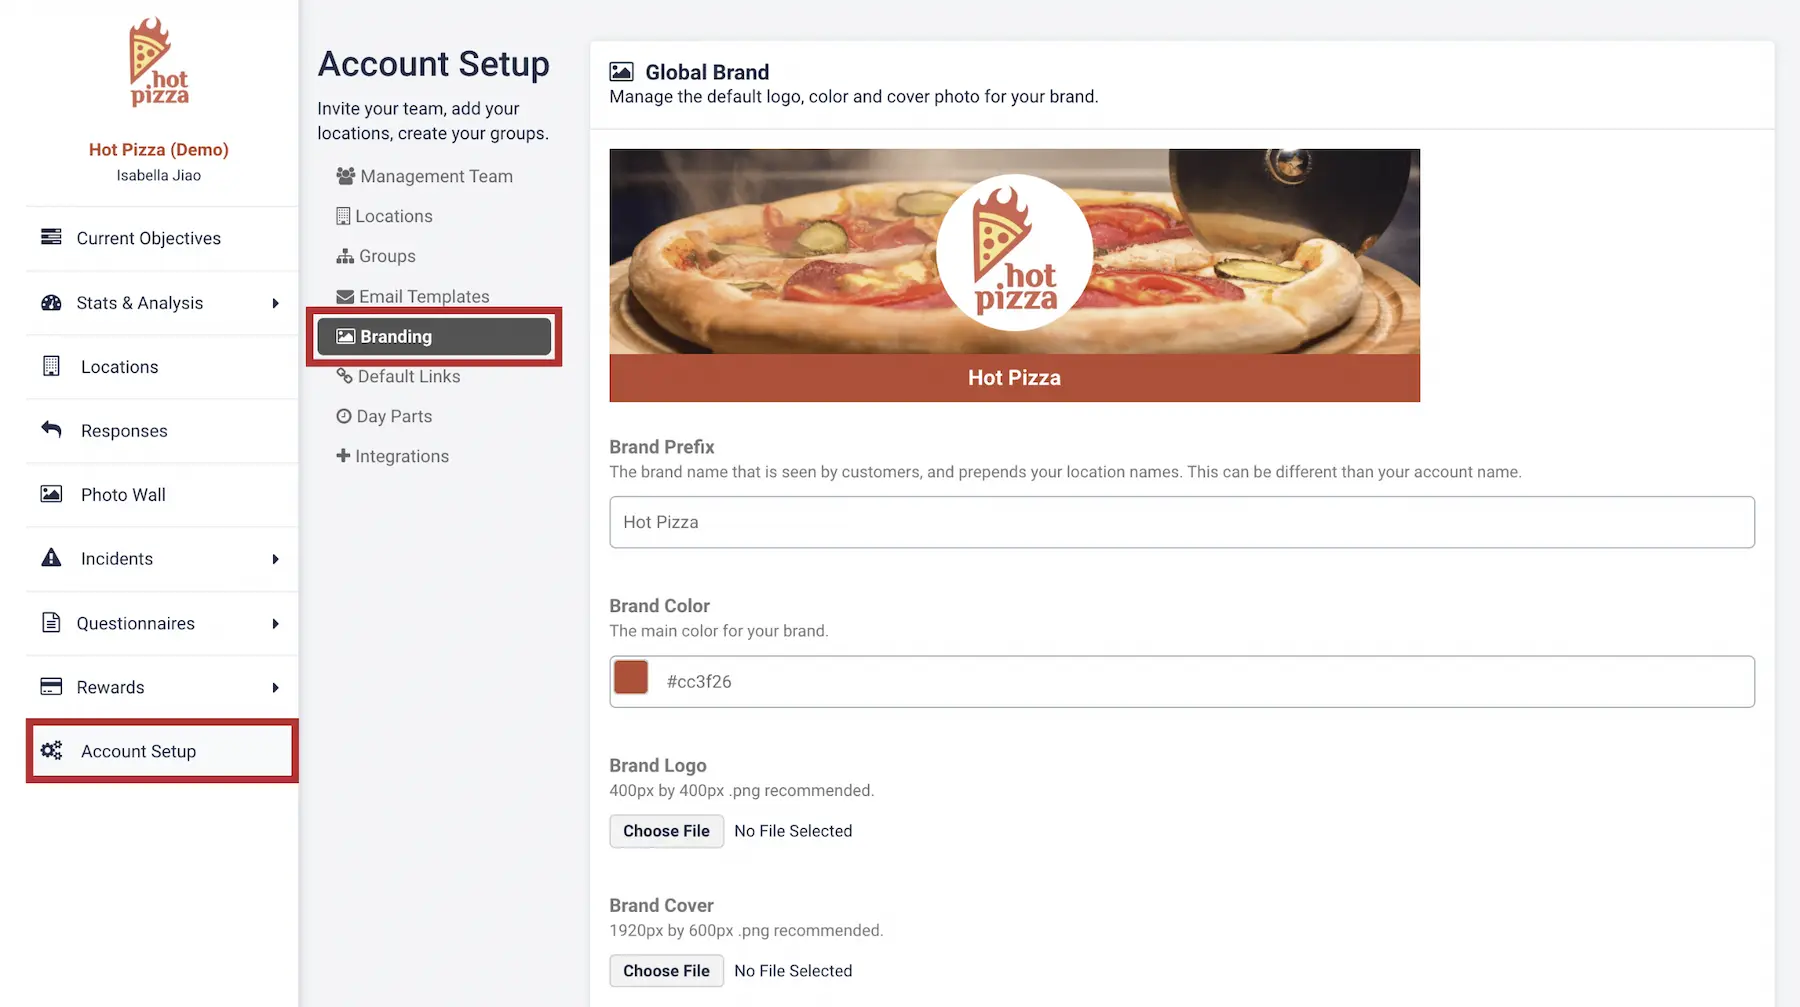Click the Stats & Analysis gauge icon

coord(51,302)
